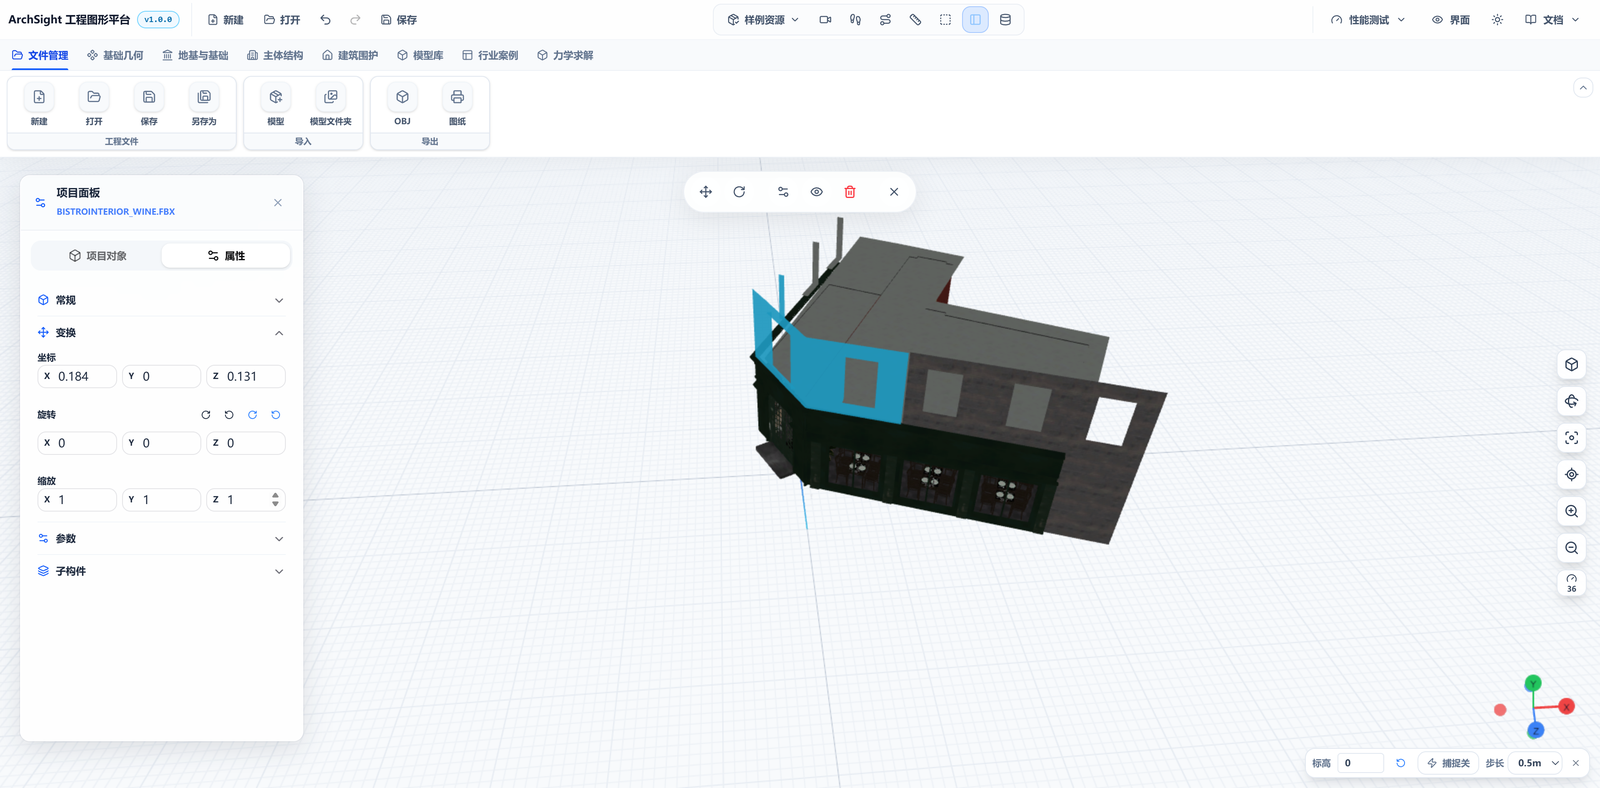1600x788 pixels.
Task: Click the redo arrow in the top bar
Action: [x=355, y=20]
